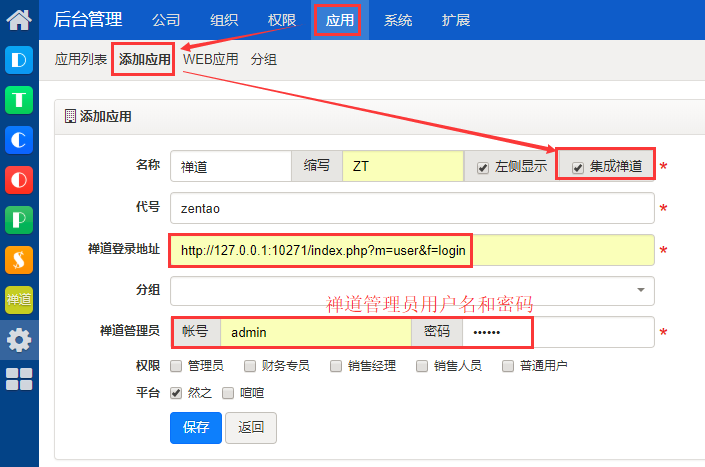The height and width of the screenshot is (467, 705).
Task: Toggle the 集成禅道 checkbox
Action: click(578, 168)
